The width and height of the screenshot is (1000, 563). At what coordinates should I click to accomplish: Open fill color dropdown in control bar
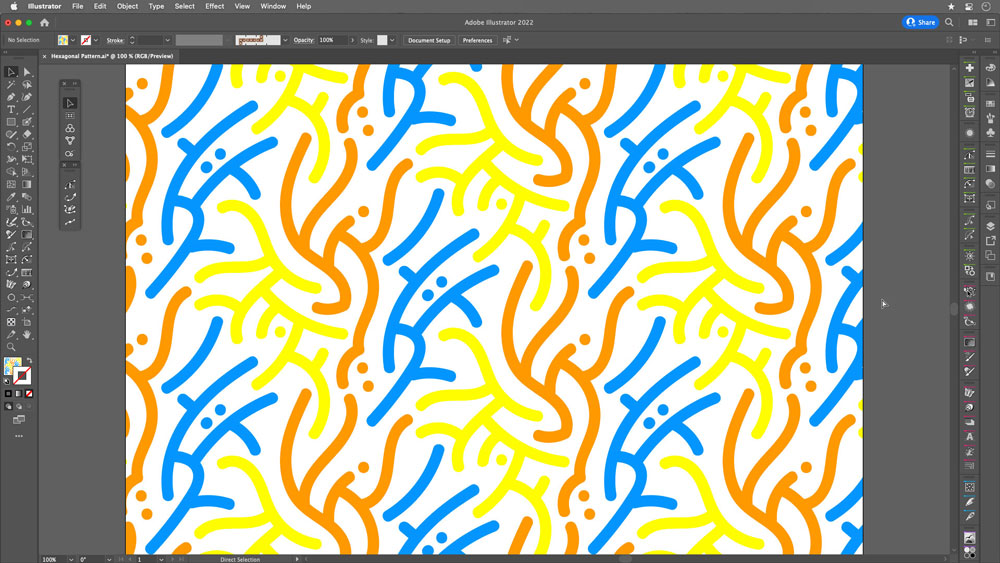tap(73, 40)
